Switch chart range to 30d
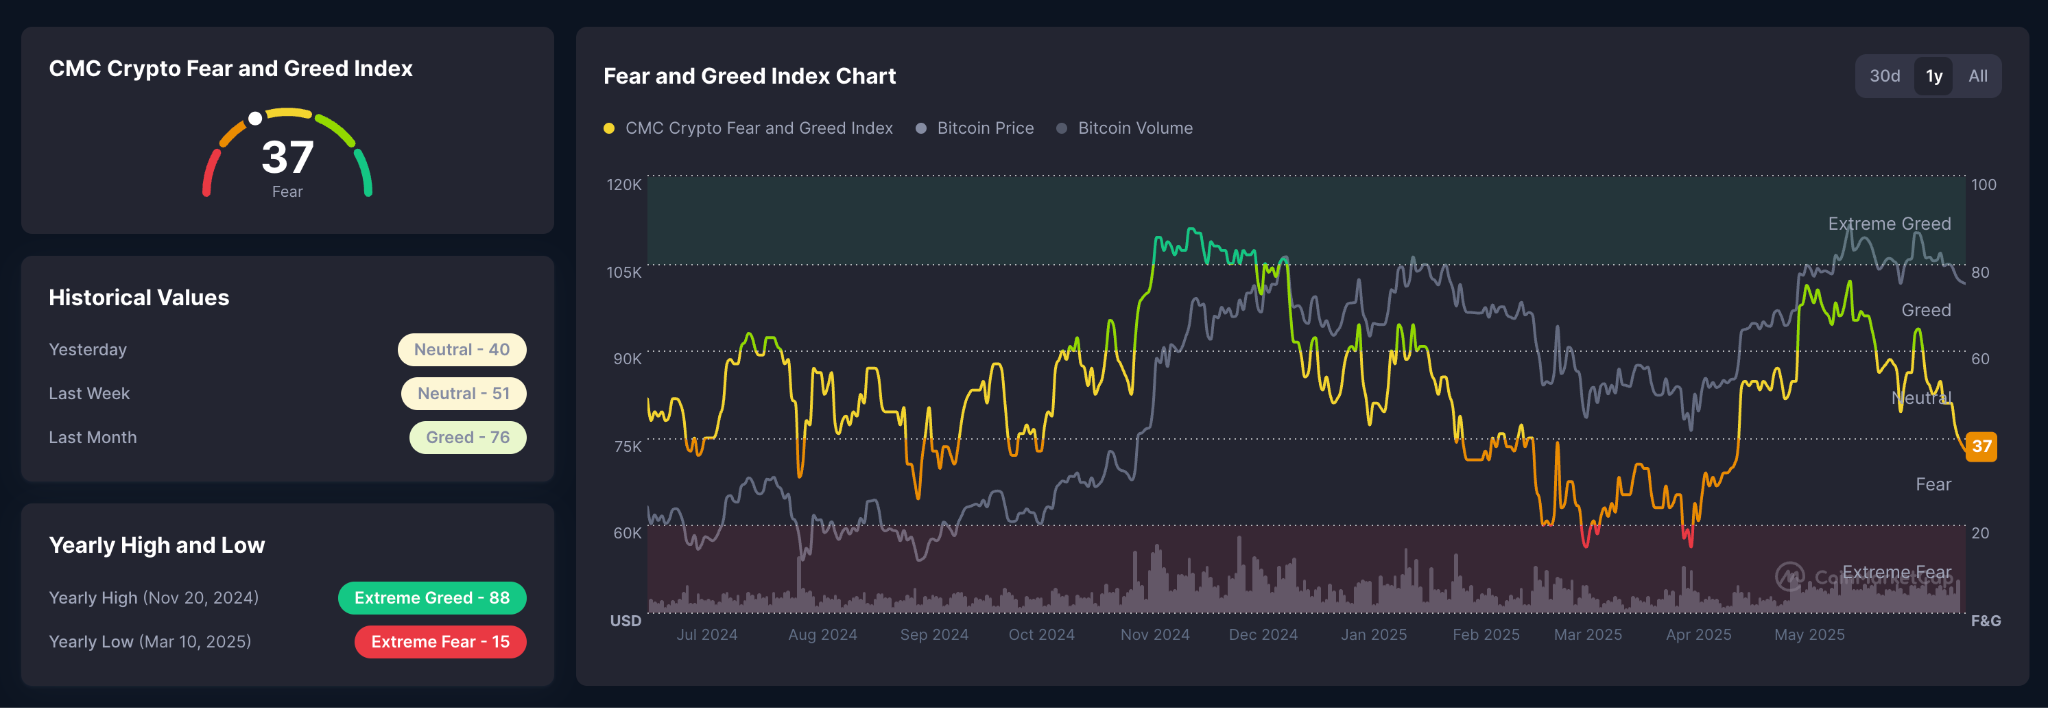Screen dimensions: 2048x708 [1884, 76]
